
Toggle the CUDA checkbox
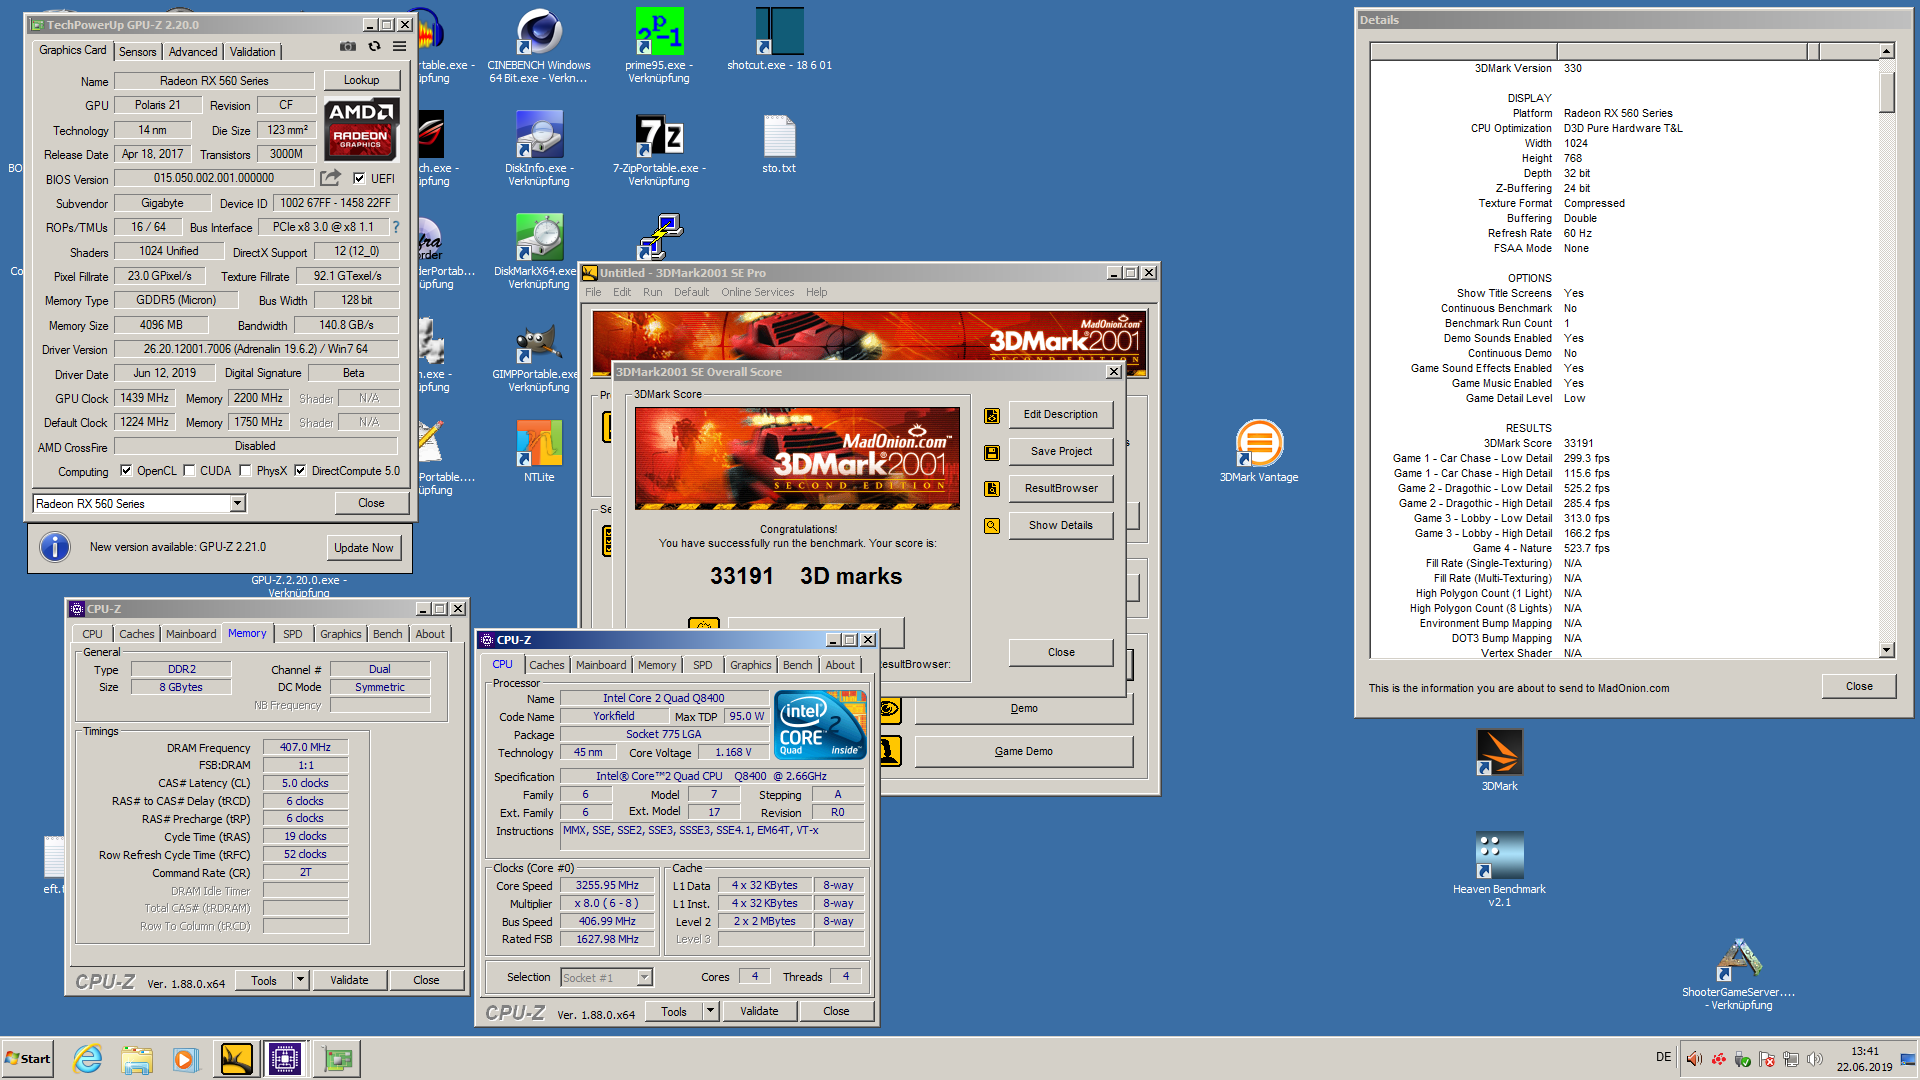(x=189, y=471)
